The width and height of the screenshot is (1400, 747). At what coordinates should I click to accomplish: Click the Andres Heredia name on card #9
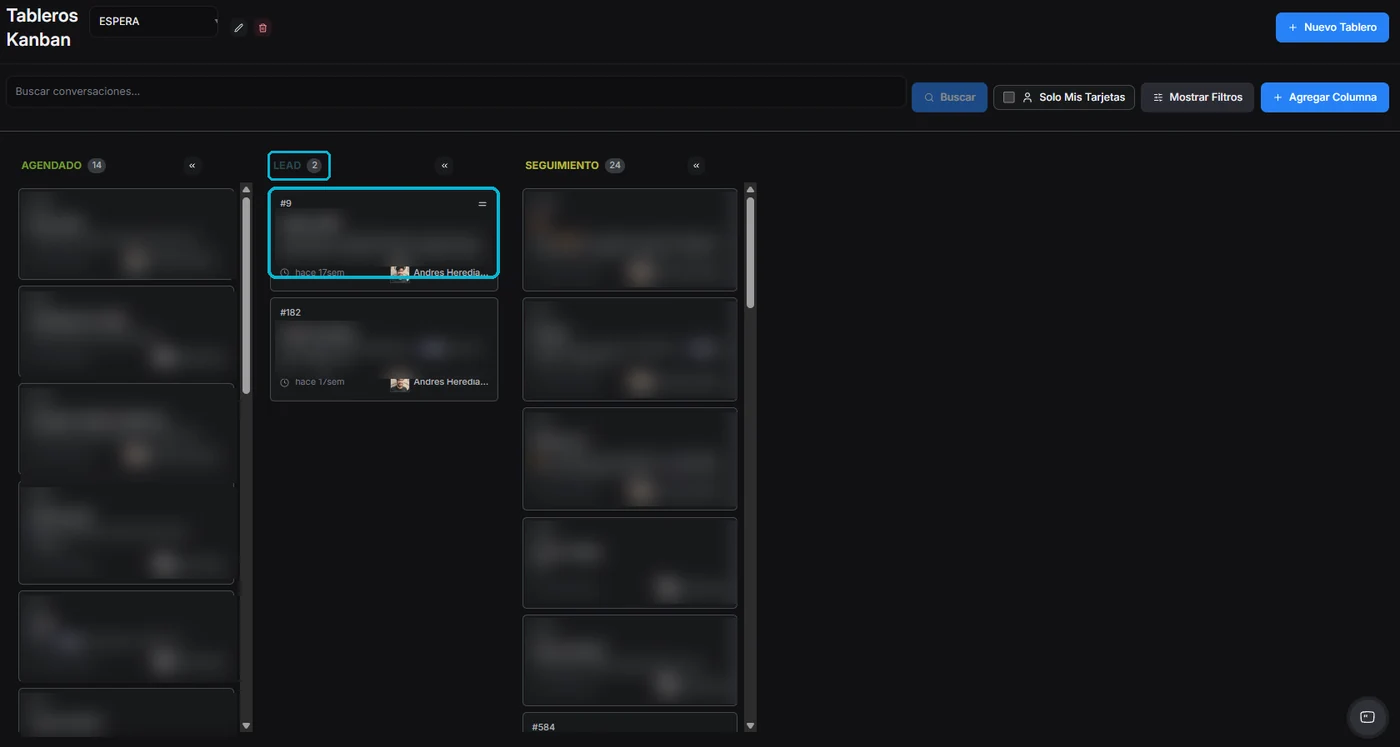tap(451, 272)
